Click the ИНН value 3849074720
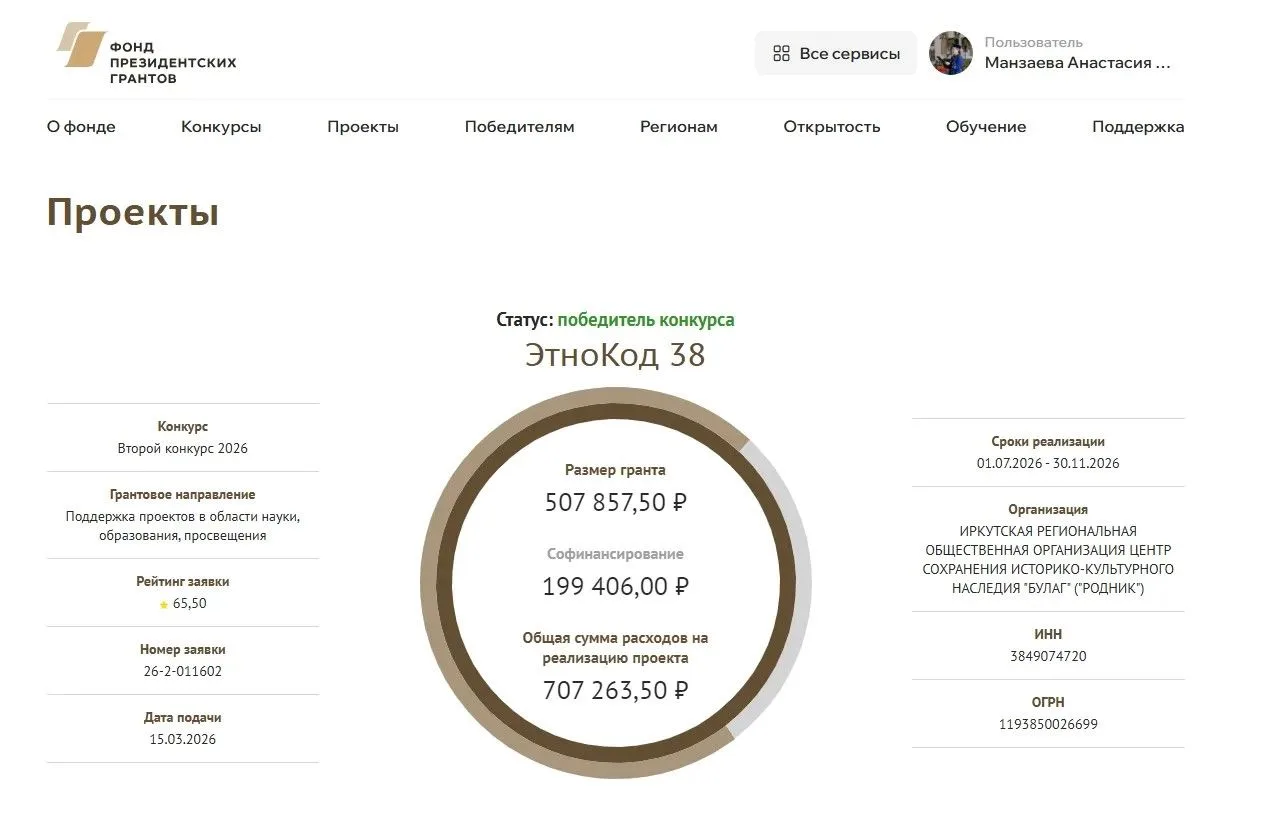This screenshot has width=1283, height=839. 1048,657
